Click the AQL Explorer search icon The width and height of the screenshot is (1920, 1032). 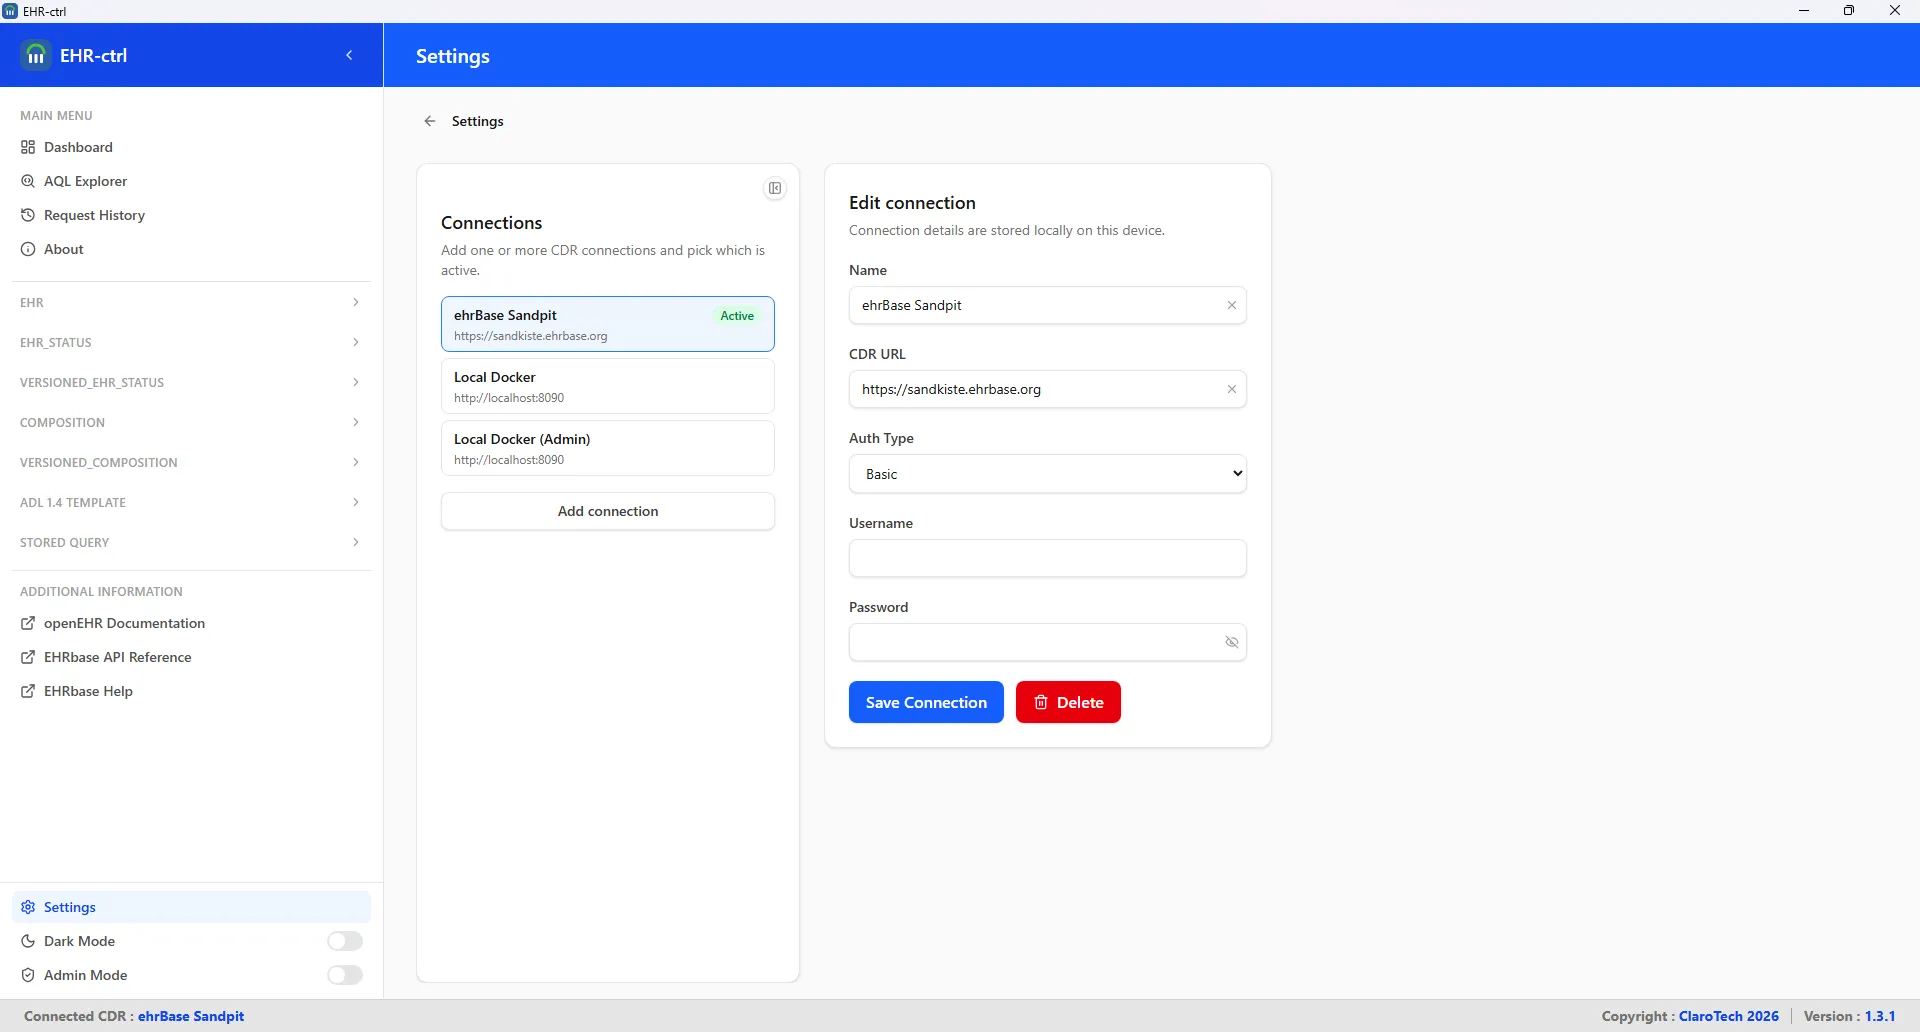tap(28, 181)
